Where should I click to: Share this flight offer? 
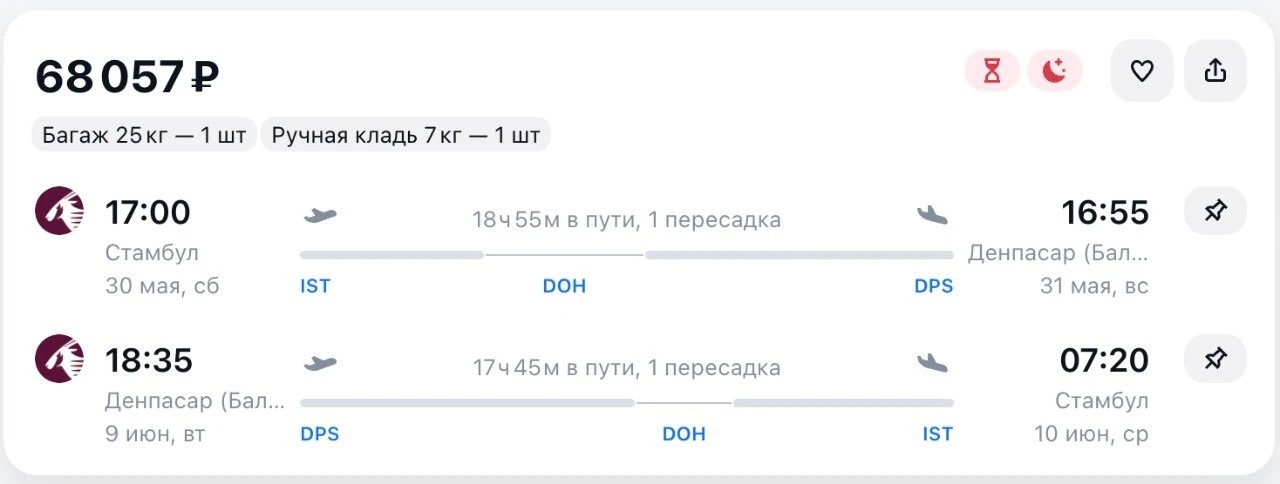click(x=1215, y=71)
